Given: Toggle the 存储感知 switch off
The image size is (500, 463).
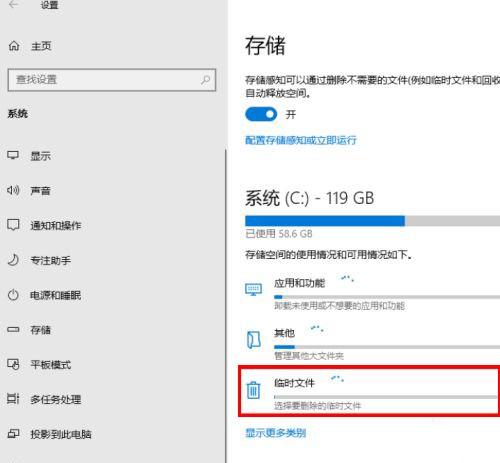Looking at the screenshot, I should pyautogui.click(x=261, y=114).
